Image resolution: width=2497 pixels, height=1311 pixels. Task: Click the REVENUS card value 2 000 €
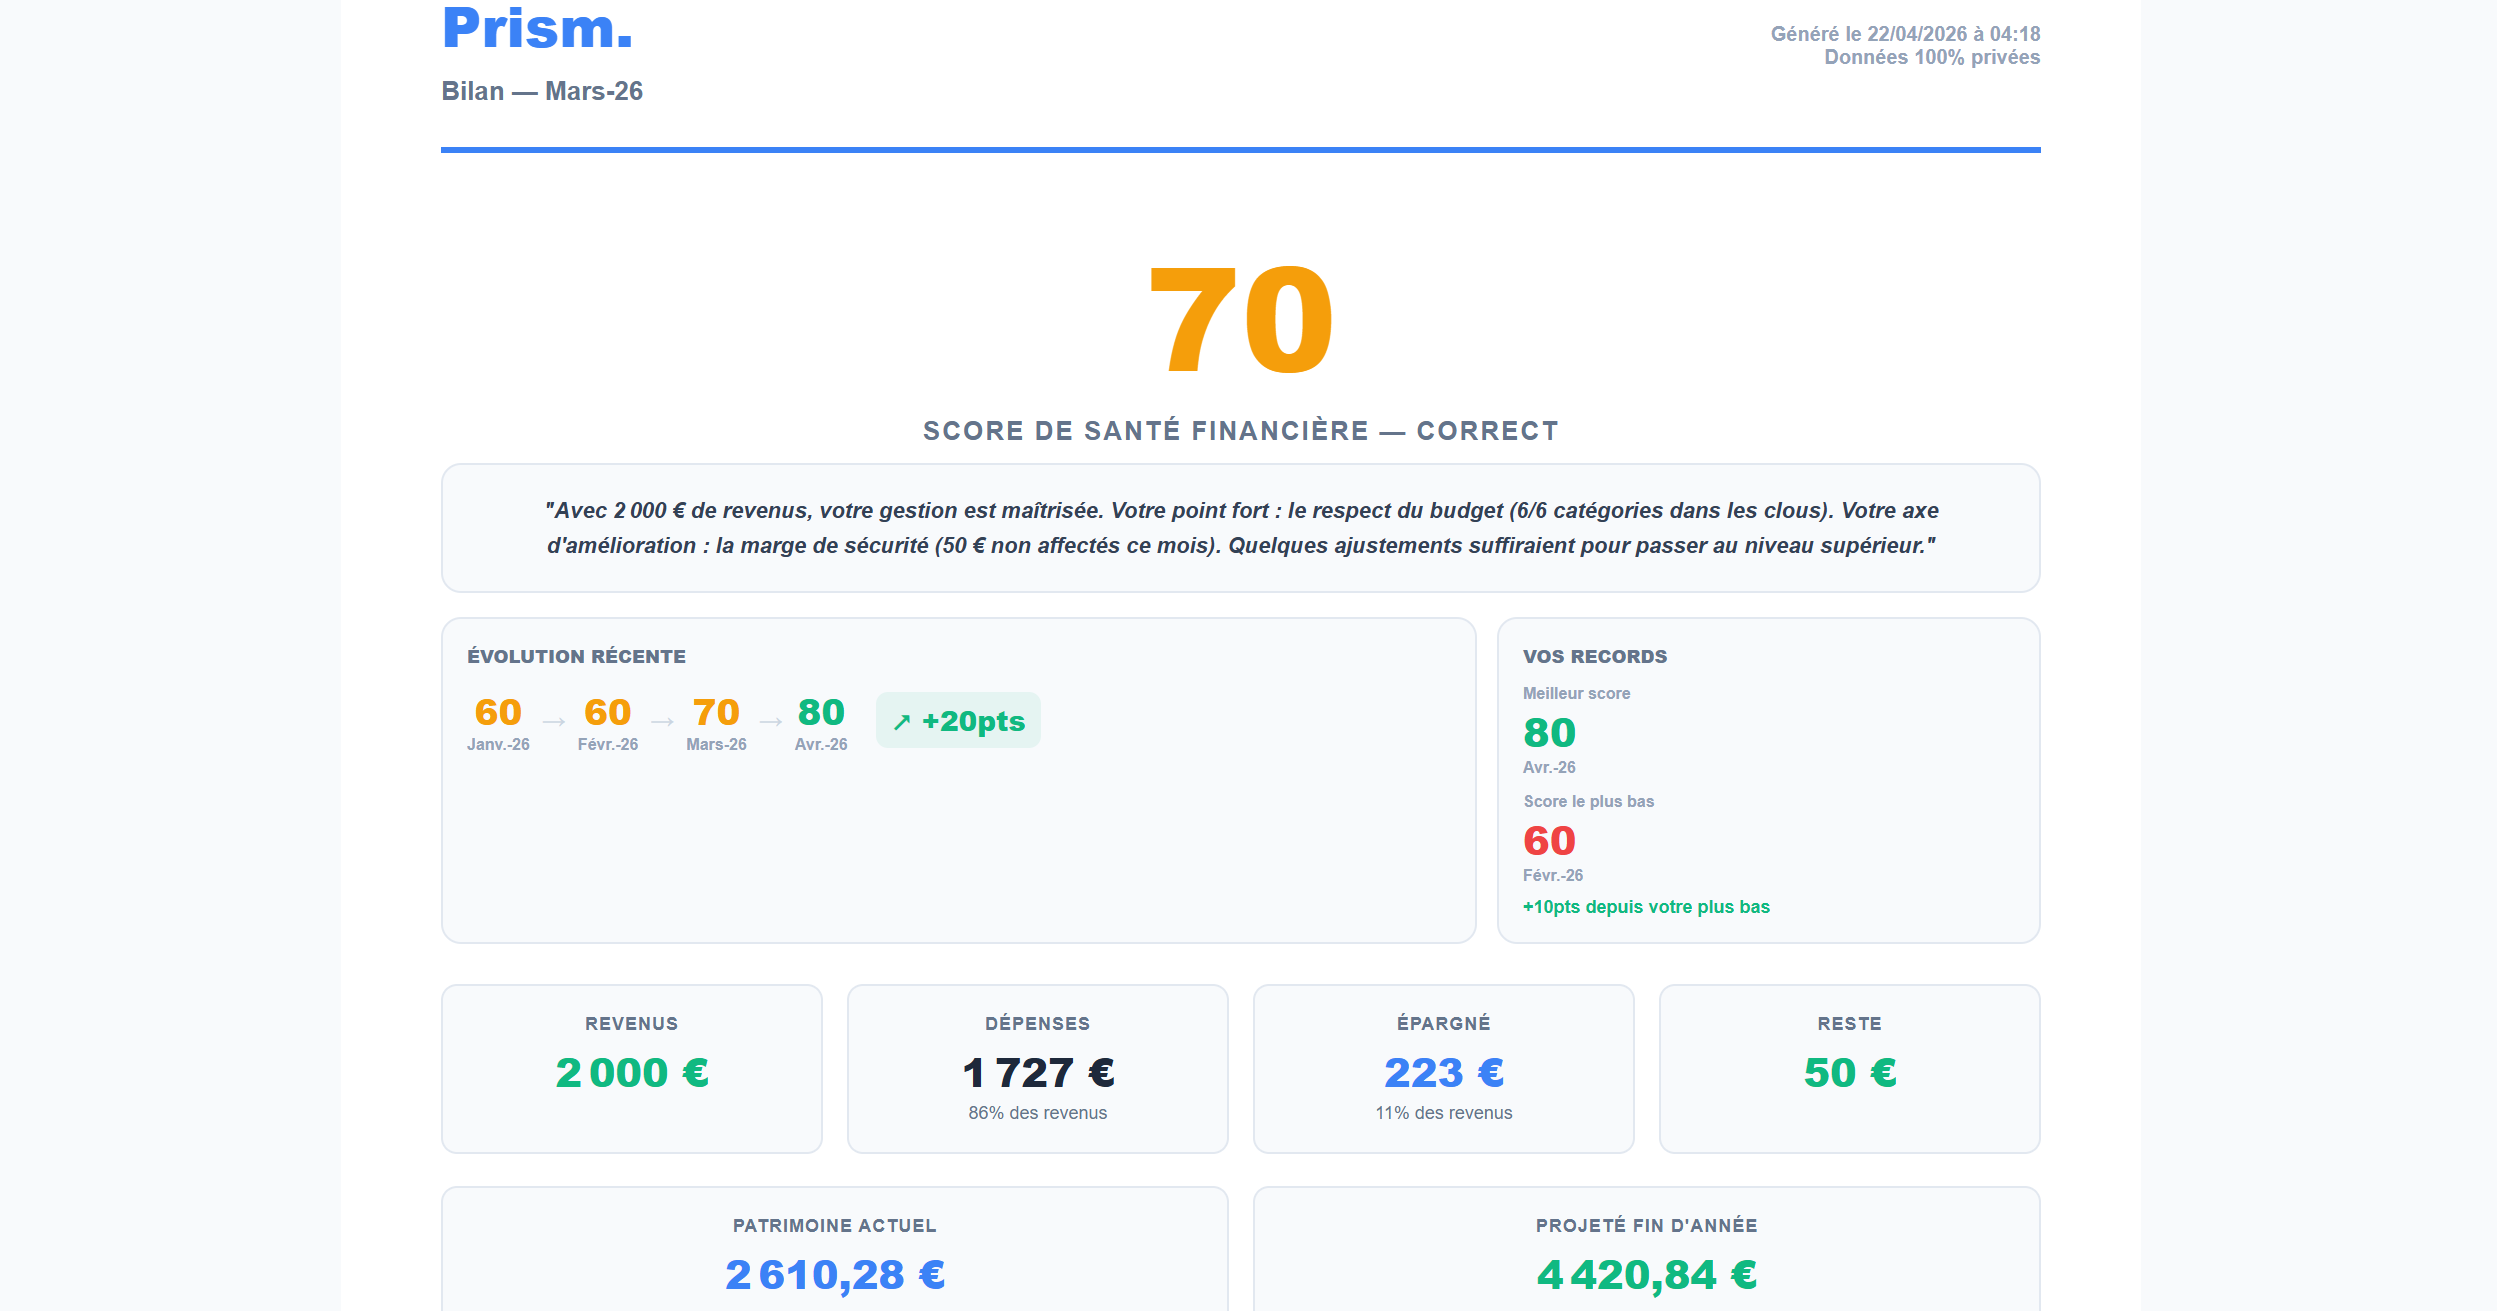632,1073
